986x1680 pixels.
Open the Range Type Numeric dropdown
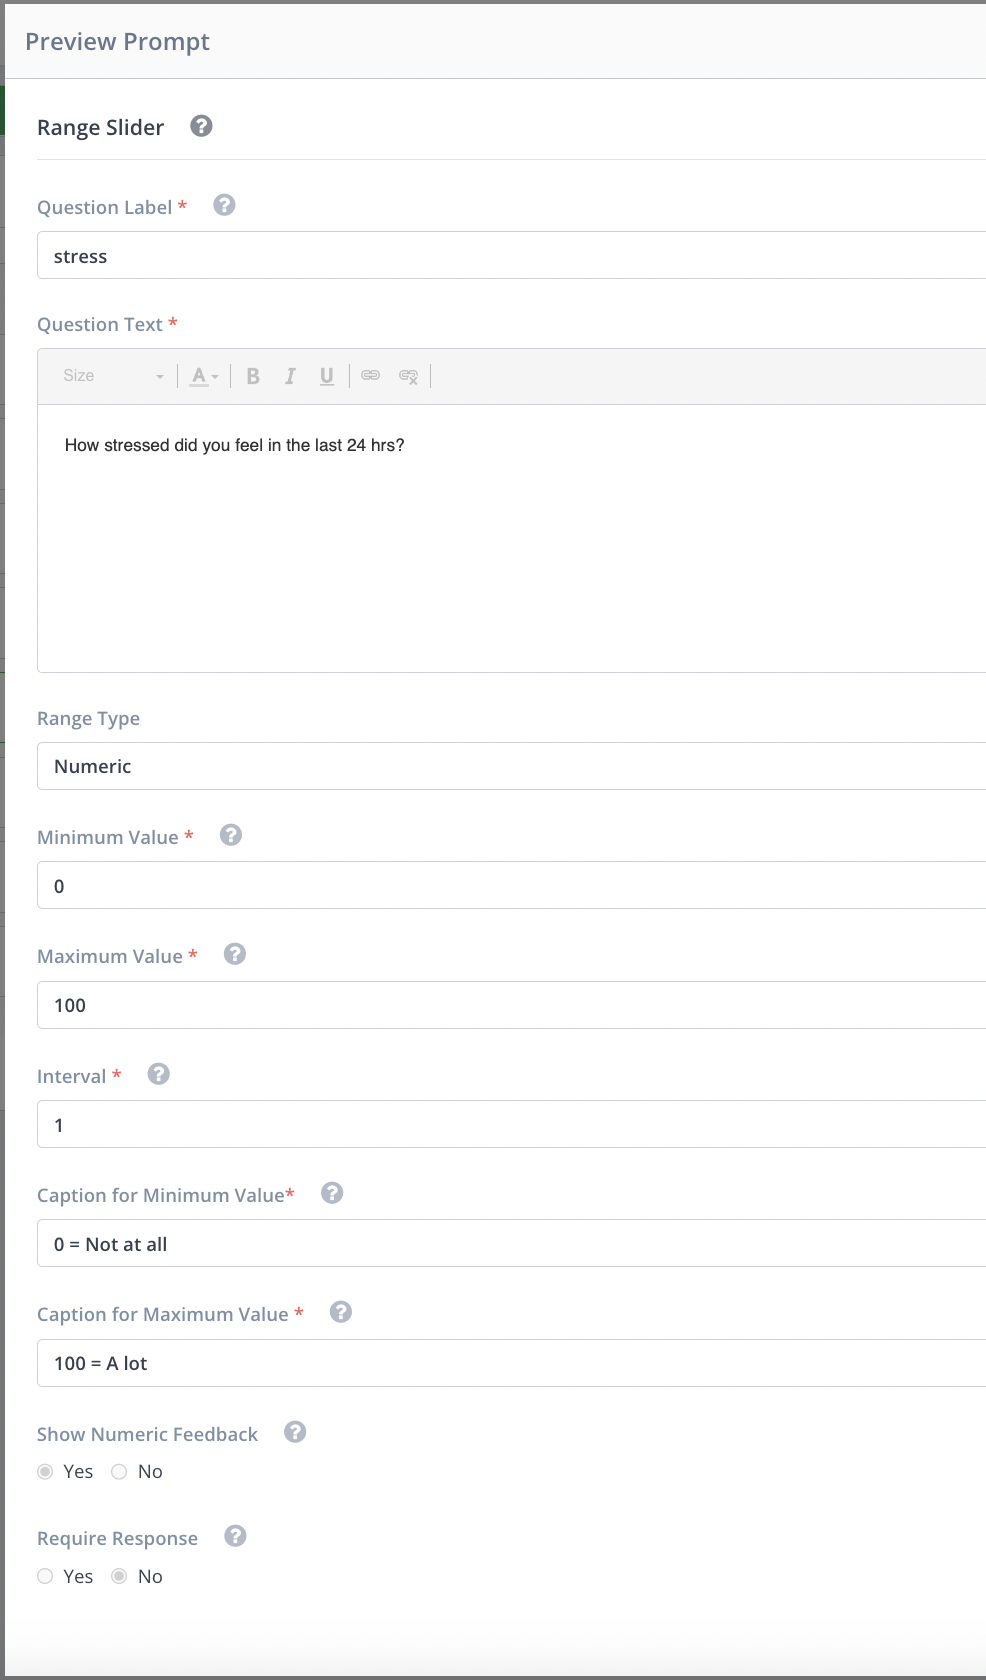coord(510,766)
